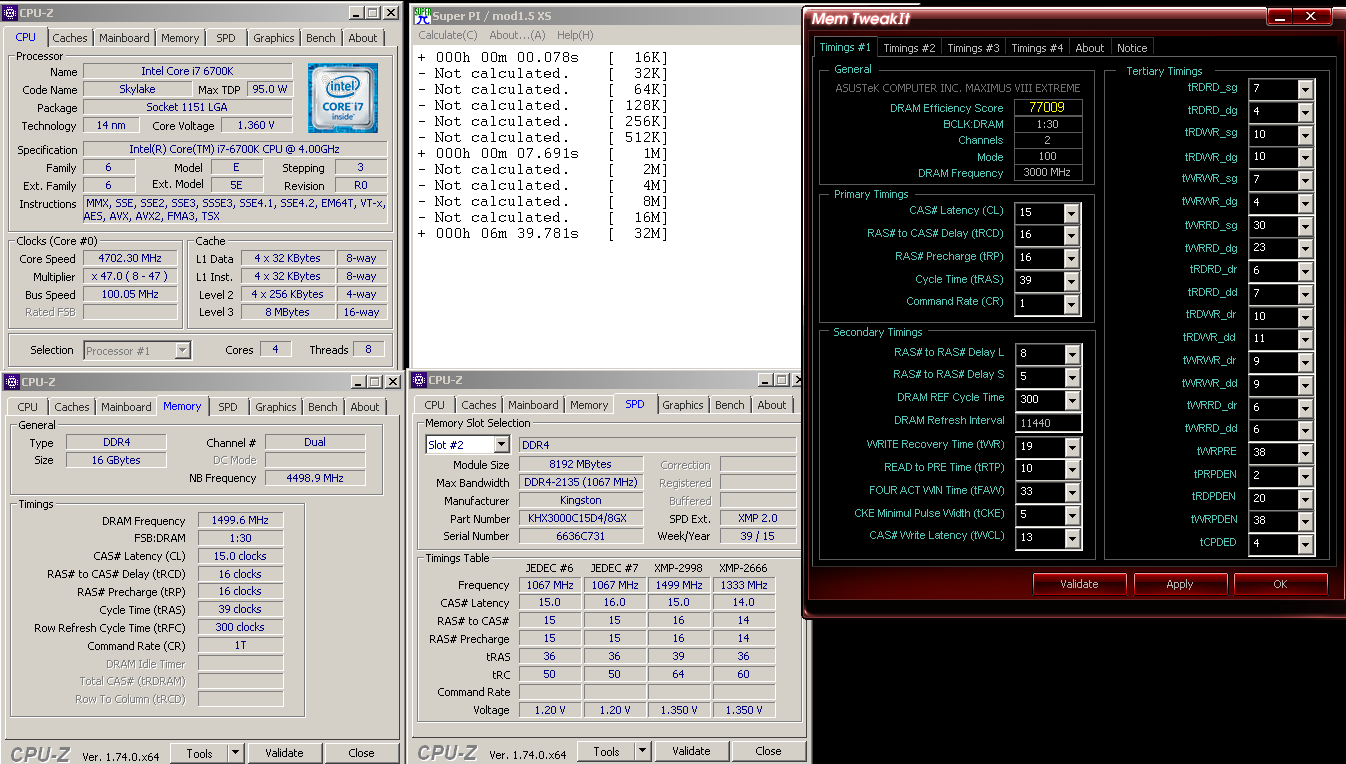Expand the CAS# Write Latency (tWCL) dropdown
1346x764 pixels.
(1072, 538)
